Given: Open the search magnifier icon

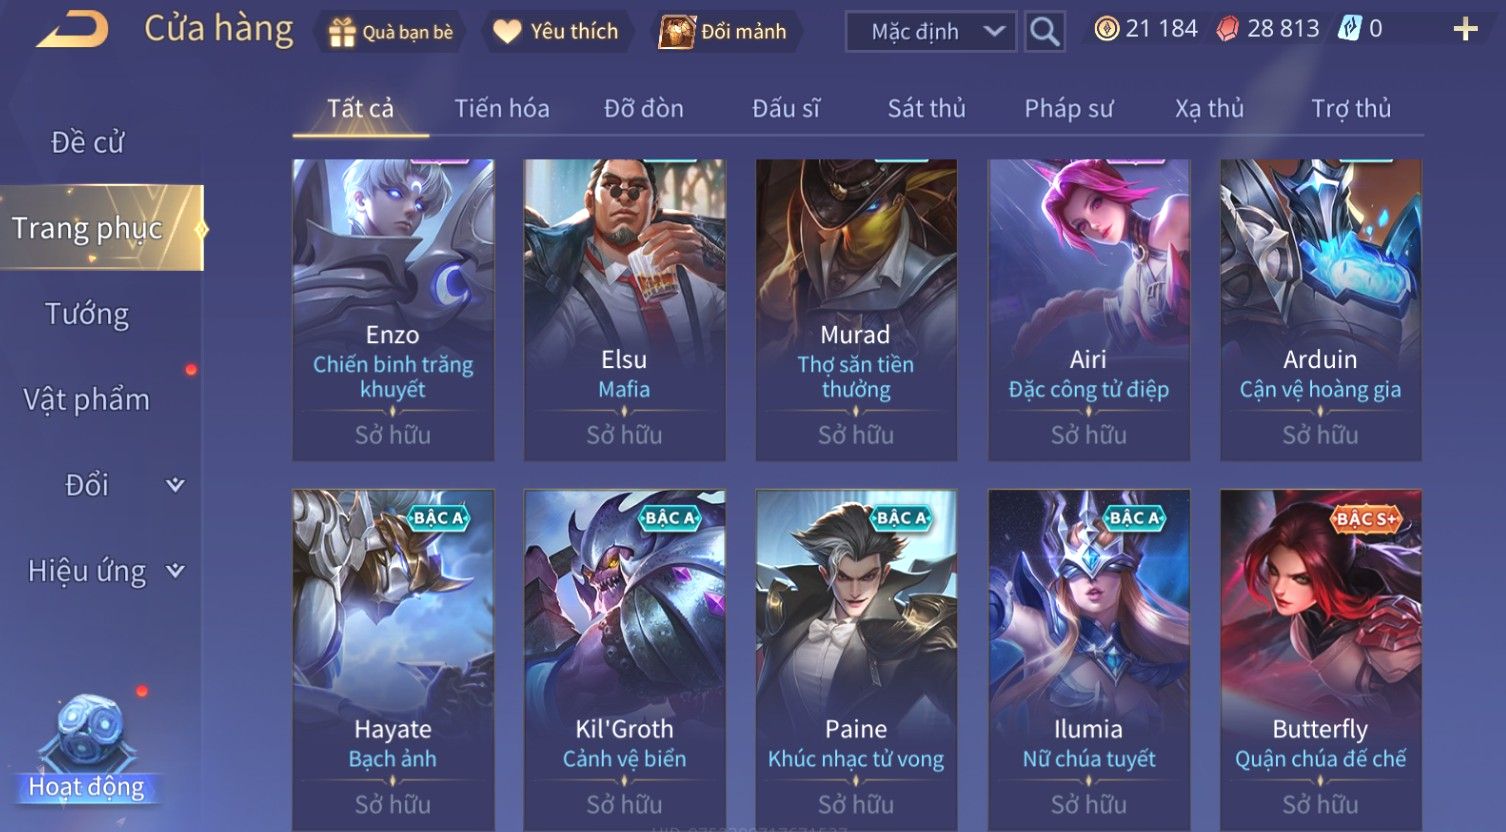Looking at the screenshot, I should [x=1044, y=32].
